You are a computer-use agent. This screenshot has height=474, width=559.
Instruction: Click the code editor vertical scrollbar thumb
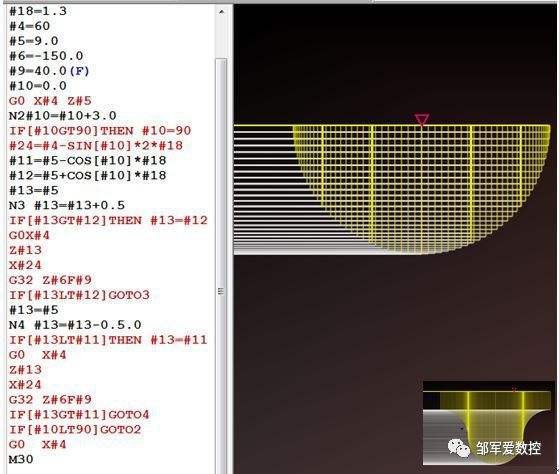point(221,266)
